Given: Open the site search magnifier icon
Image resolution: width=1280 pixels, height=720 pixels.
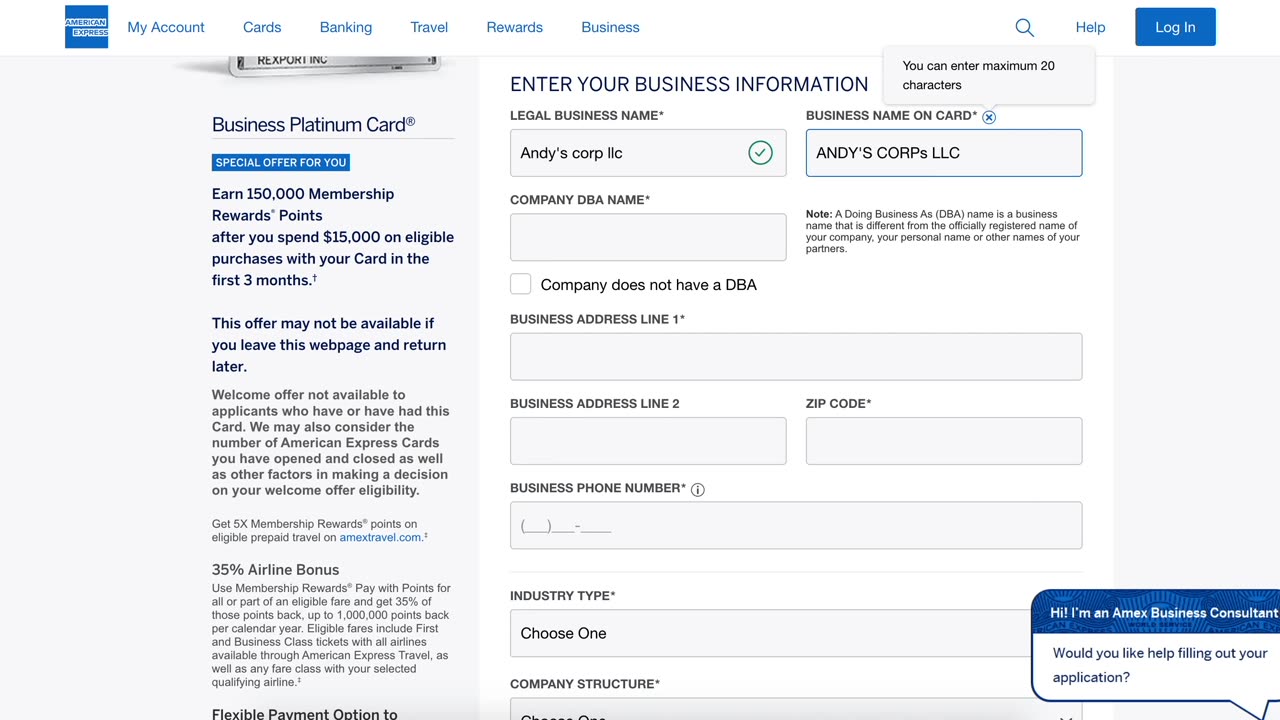Looking at the screenshot, I should 1024,28.
